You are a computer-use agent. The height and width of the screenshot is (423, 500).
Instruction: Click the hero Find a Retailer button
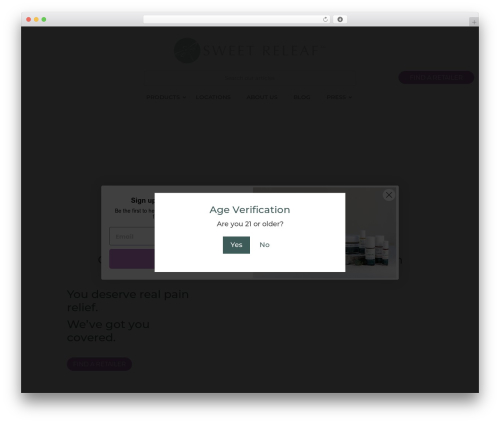(99, 364)
